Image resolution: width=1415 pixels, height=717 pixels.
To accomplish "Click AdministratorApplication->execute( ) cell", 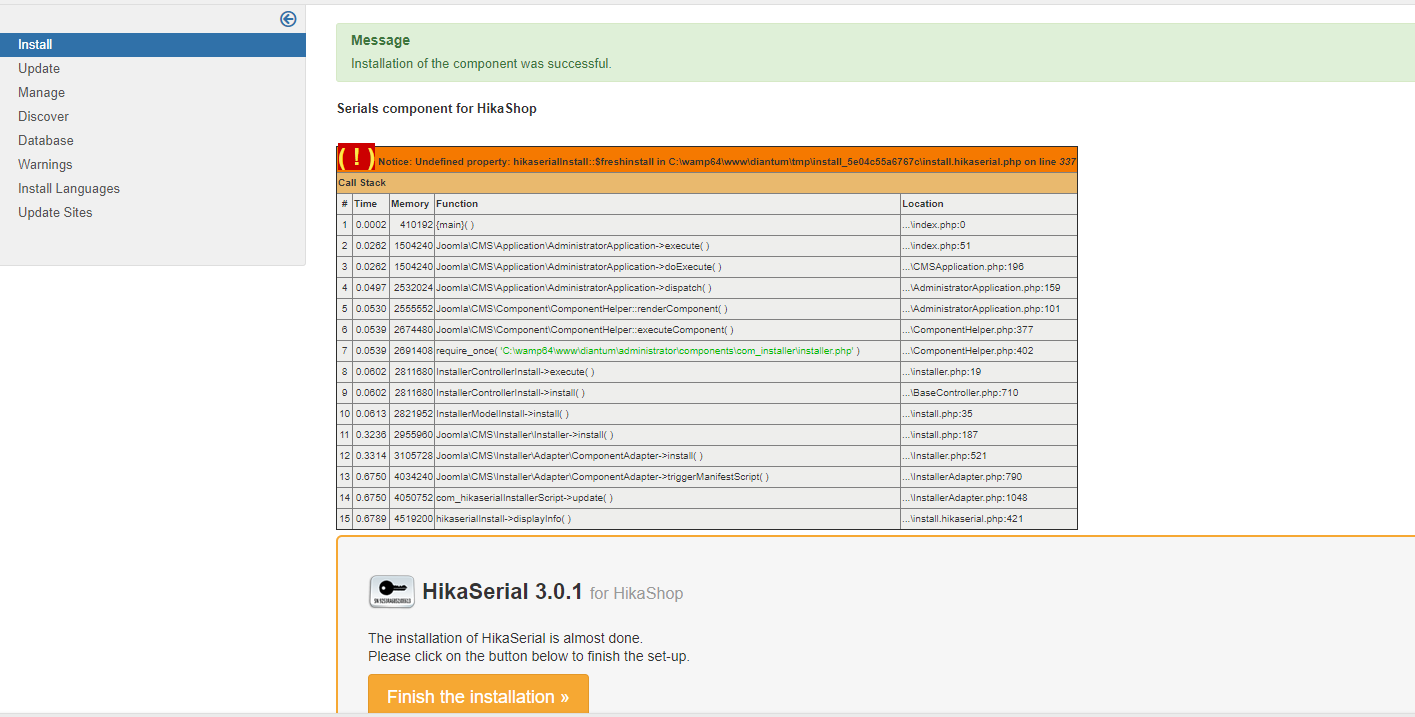I will click(667, 246).
